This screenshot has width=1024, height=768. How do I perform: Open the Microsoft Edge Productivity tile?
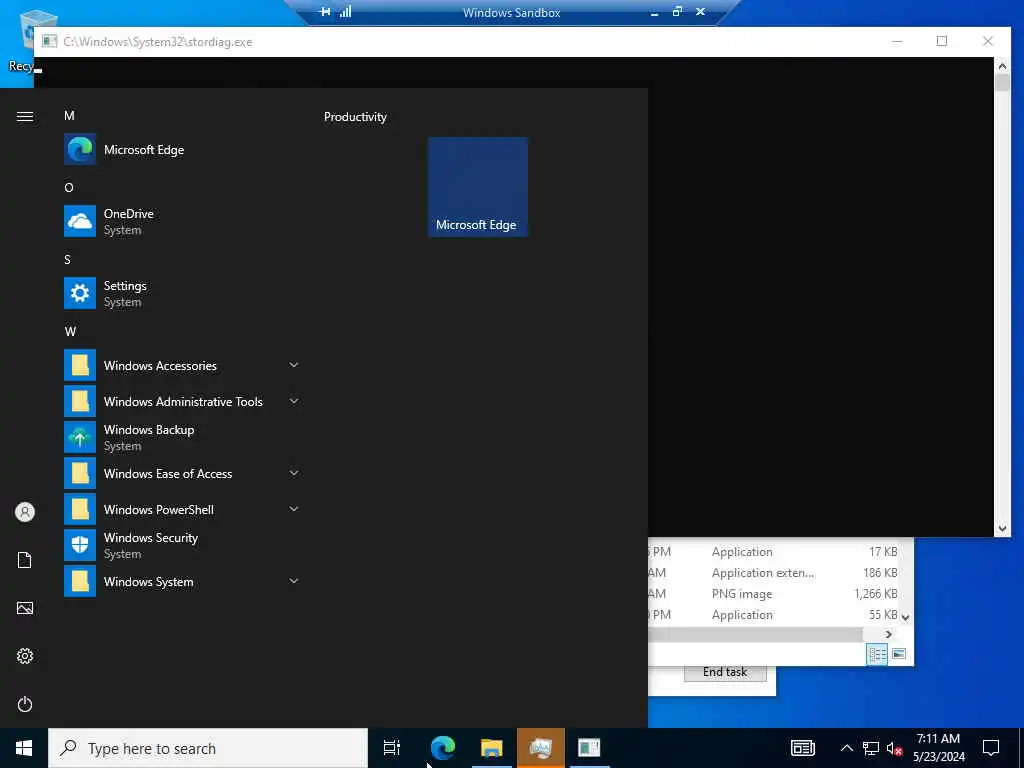477,187
